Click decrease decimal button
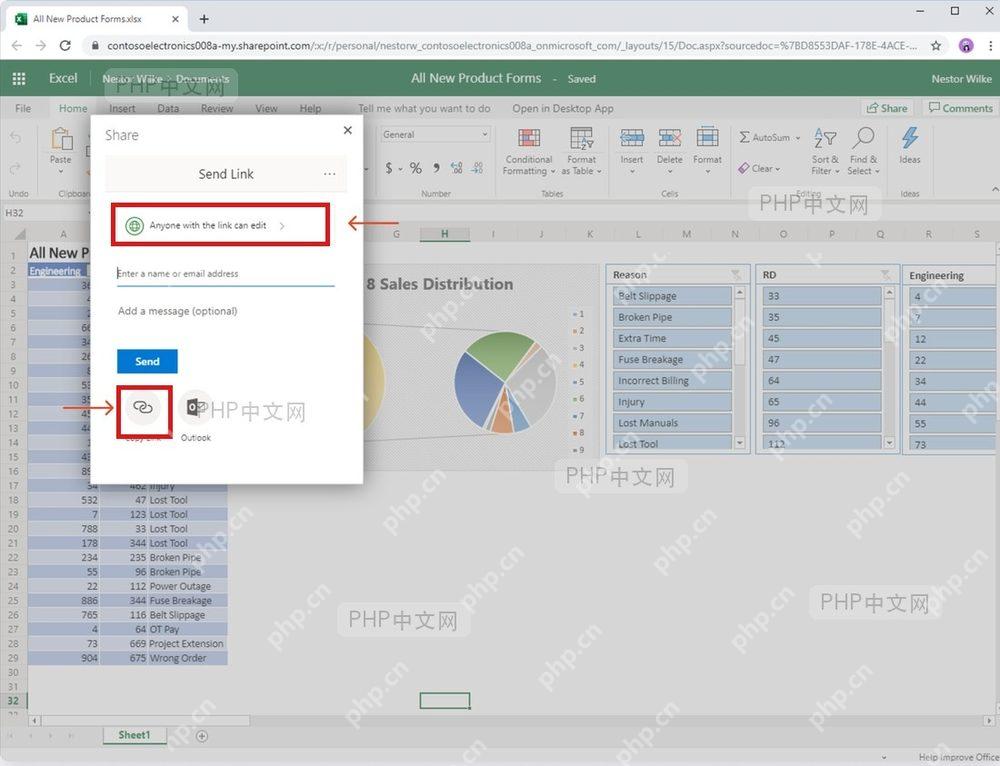The height and width of the screenshot is (766, 1000). (477, 168)
